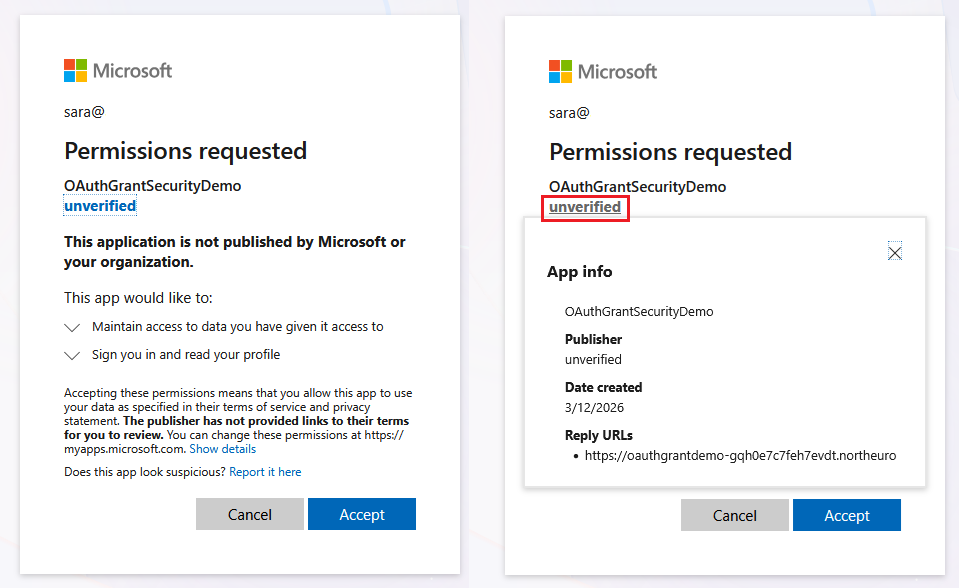The image size is (959, 588).
Task: Click the 'Report it here' link
Action: tap(265, 472)
